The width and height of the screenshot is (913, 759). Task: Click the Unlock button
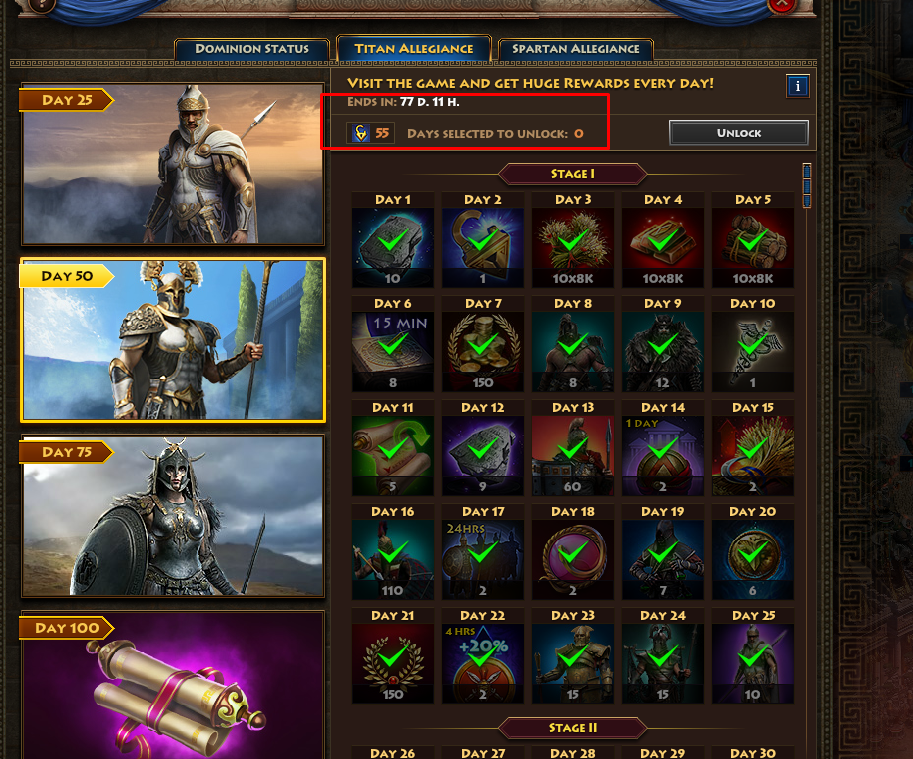tap(738, 133)
